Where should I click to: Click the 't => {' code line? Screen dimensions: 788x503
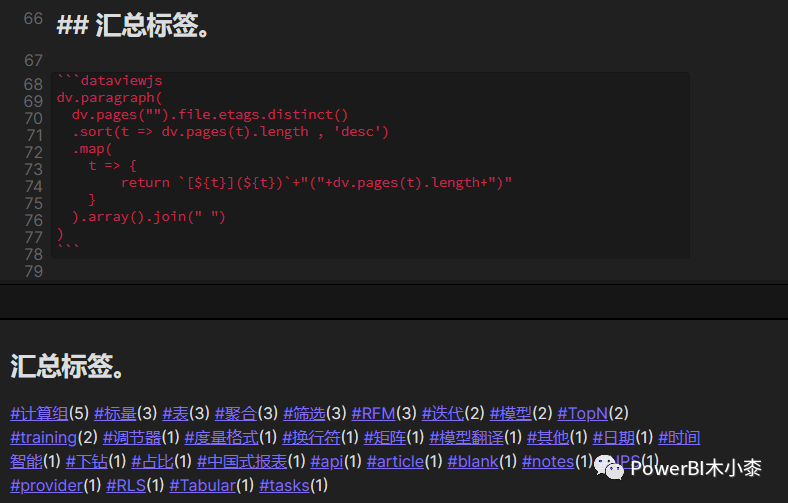coord(113,166)
